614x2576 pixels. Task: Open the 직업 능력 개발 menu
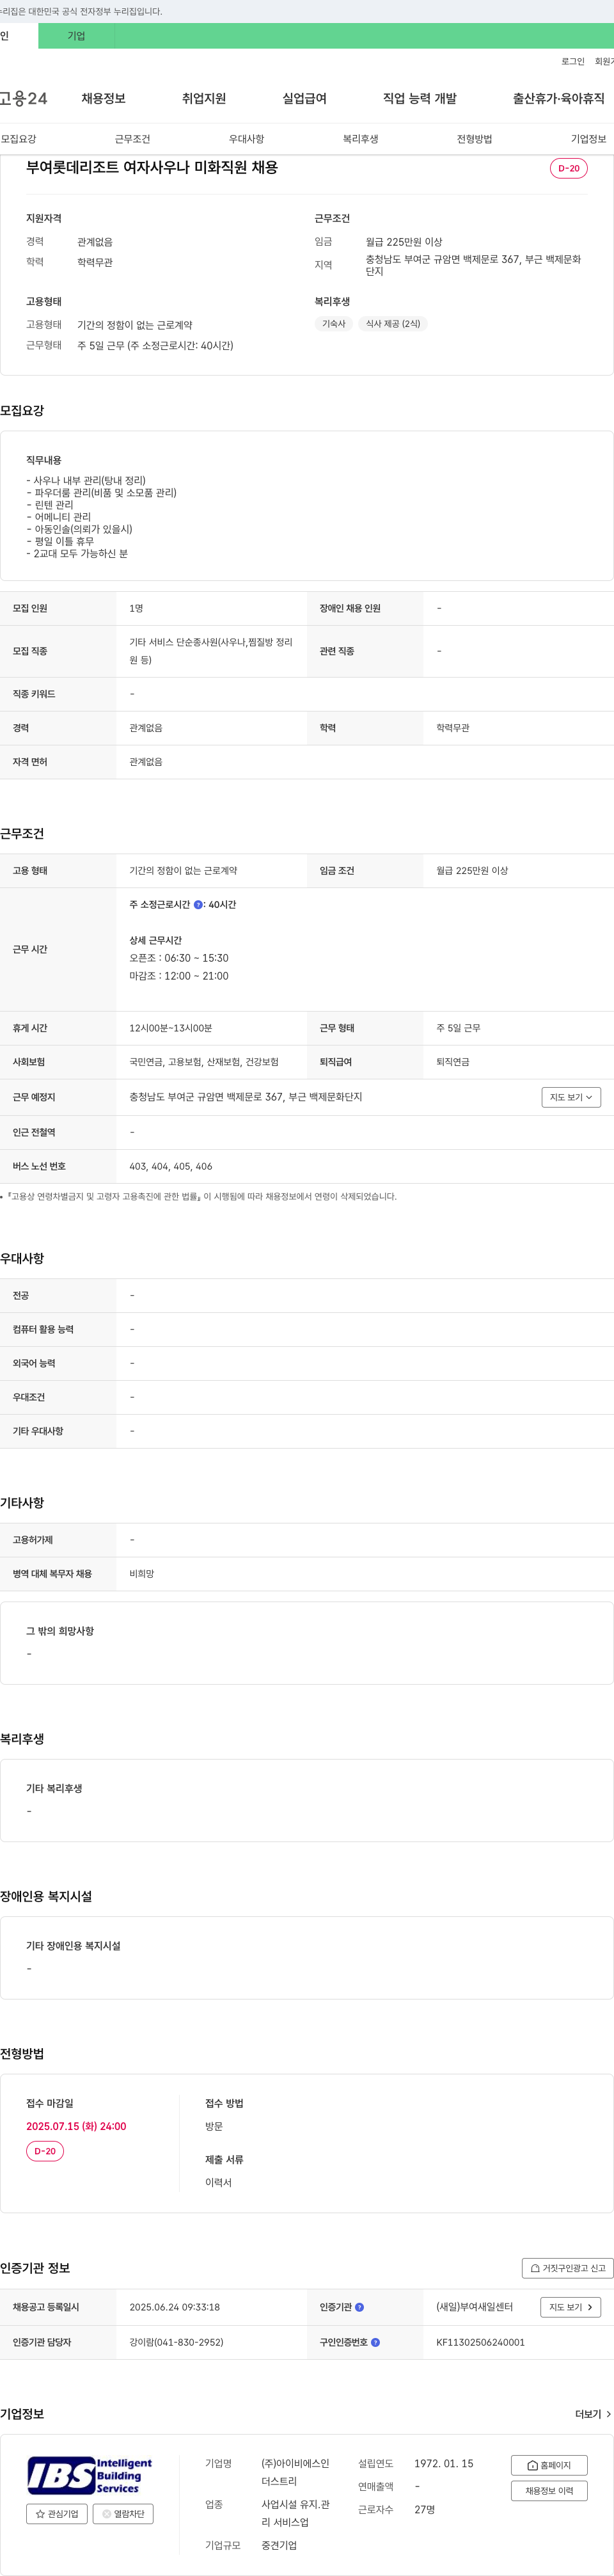coord(420,98)
